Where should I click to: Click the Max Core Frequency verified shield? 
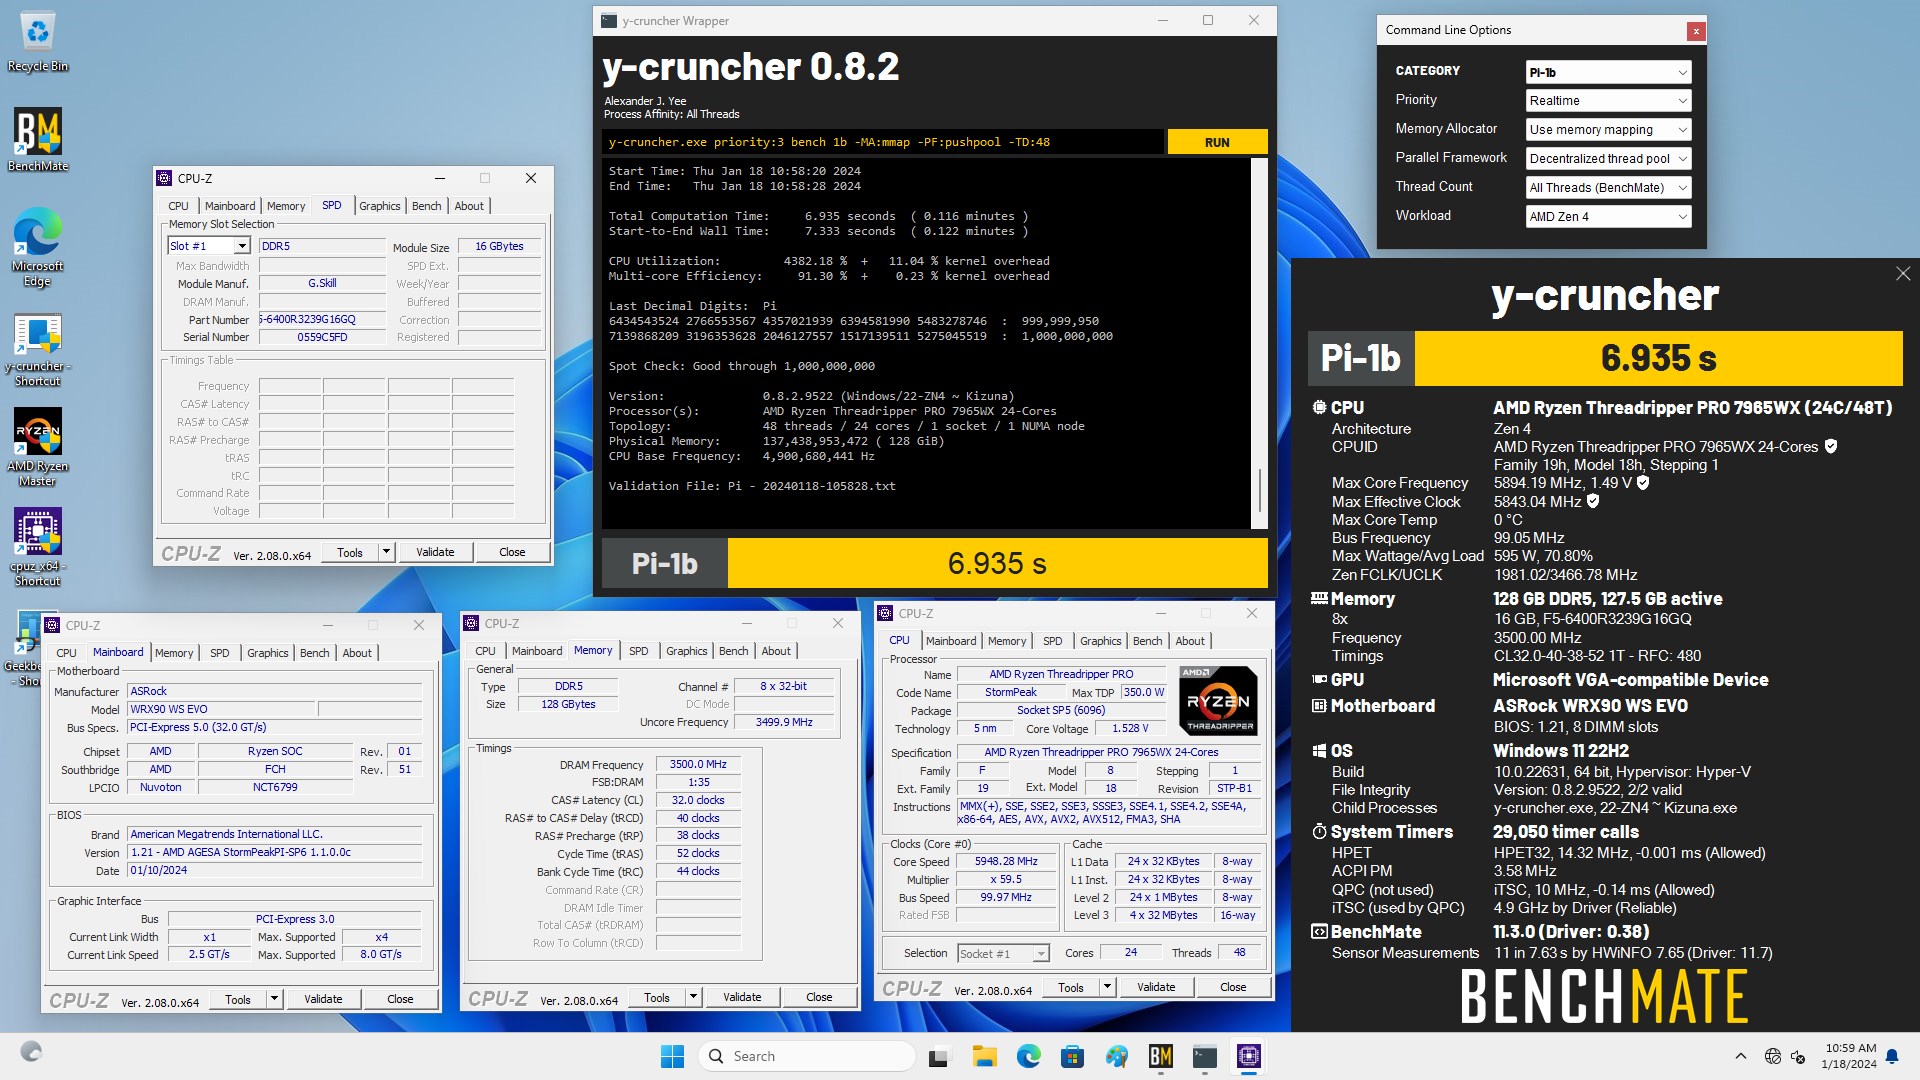pos(1643,482)
